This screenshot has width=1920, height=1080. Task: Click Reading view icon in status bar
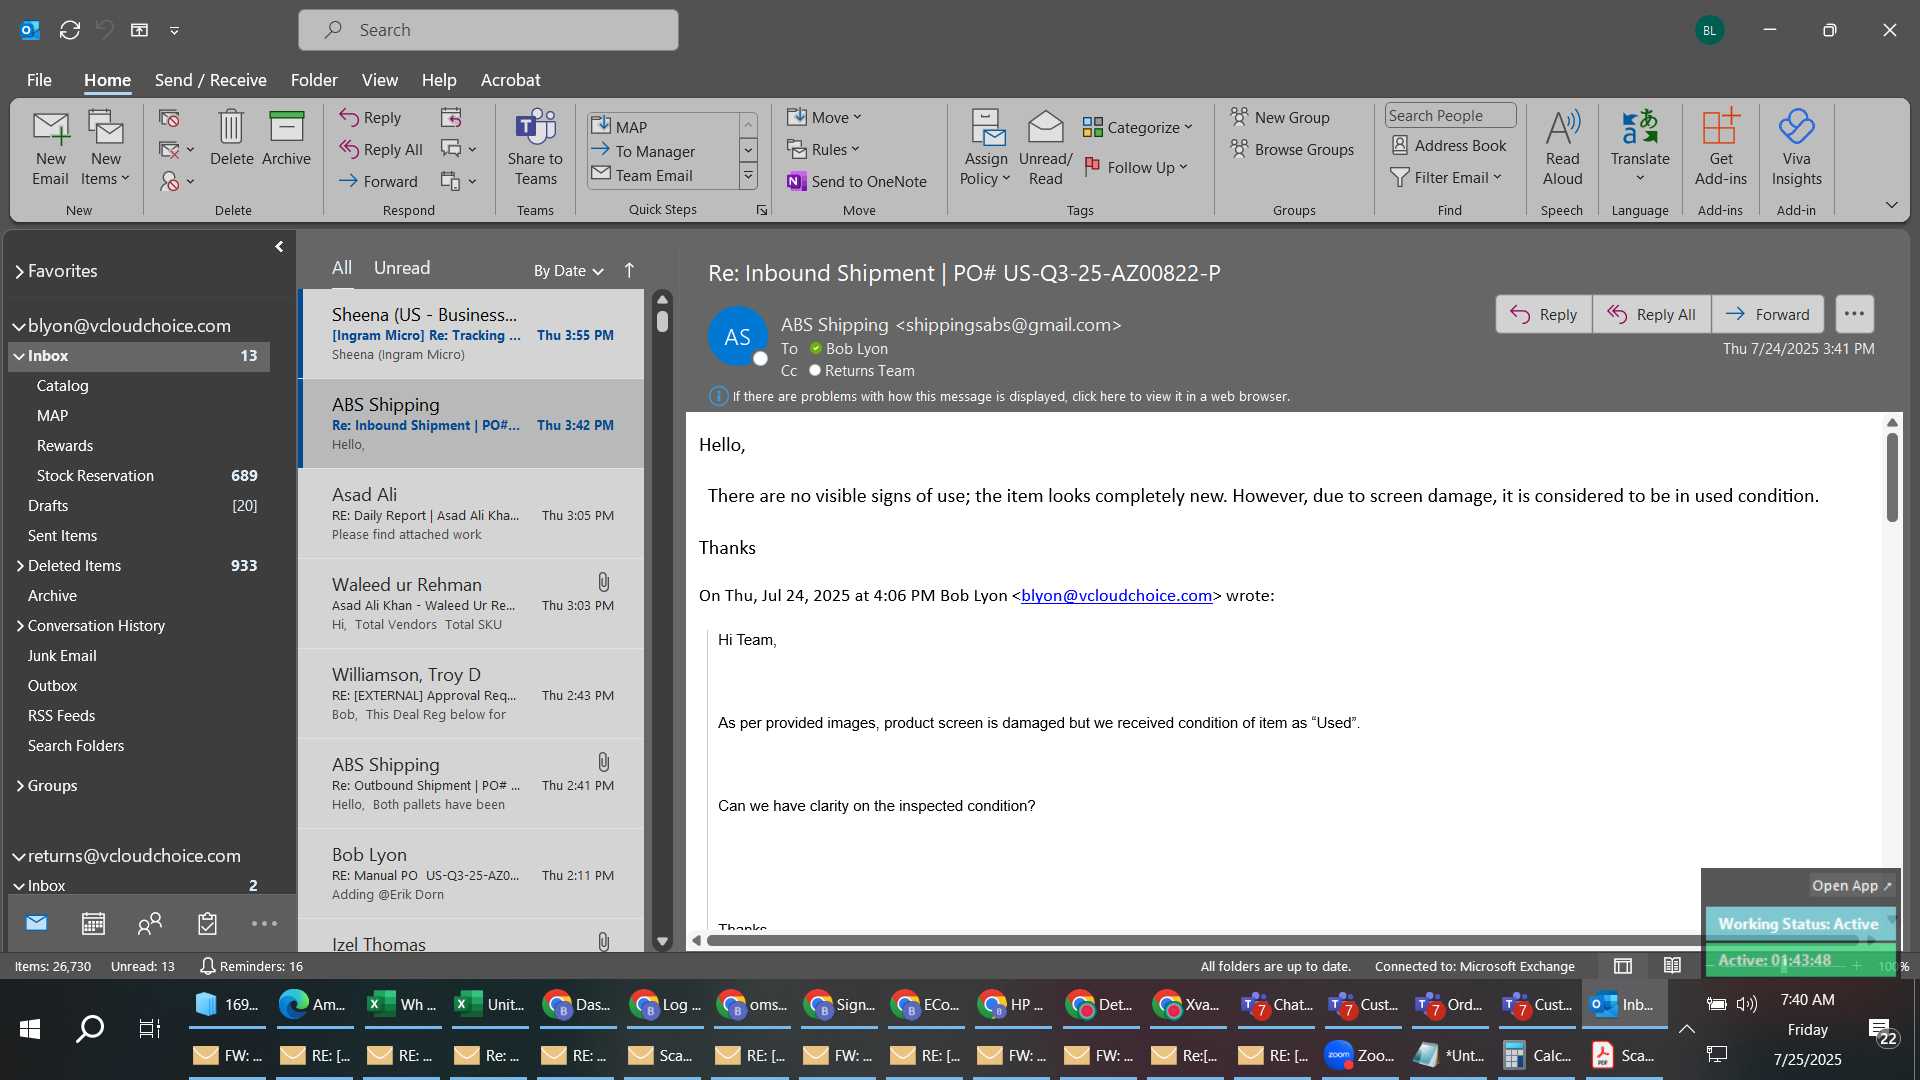coord(1672,965)
